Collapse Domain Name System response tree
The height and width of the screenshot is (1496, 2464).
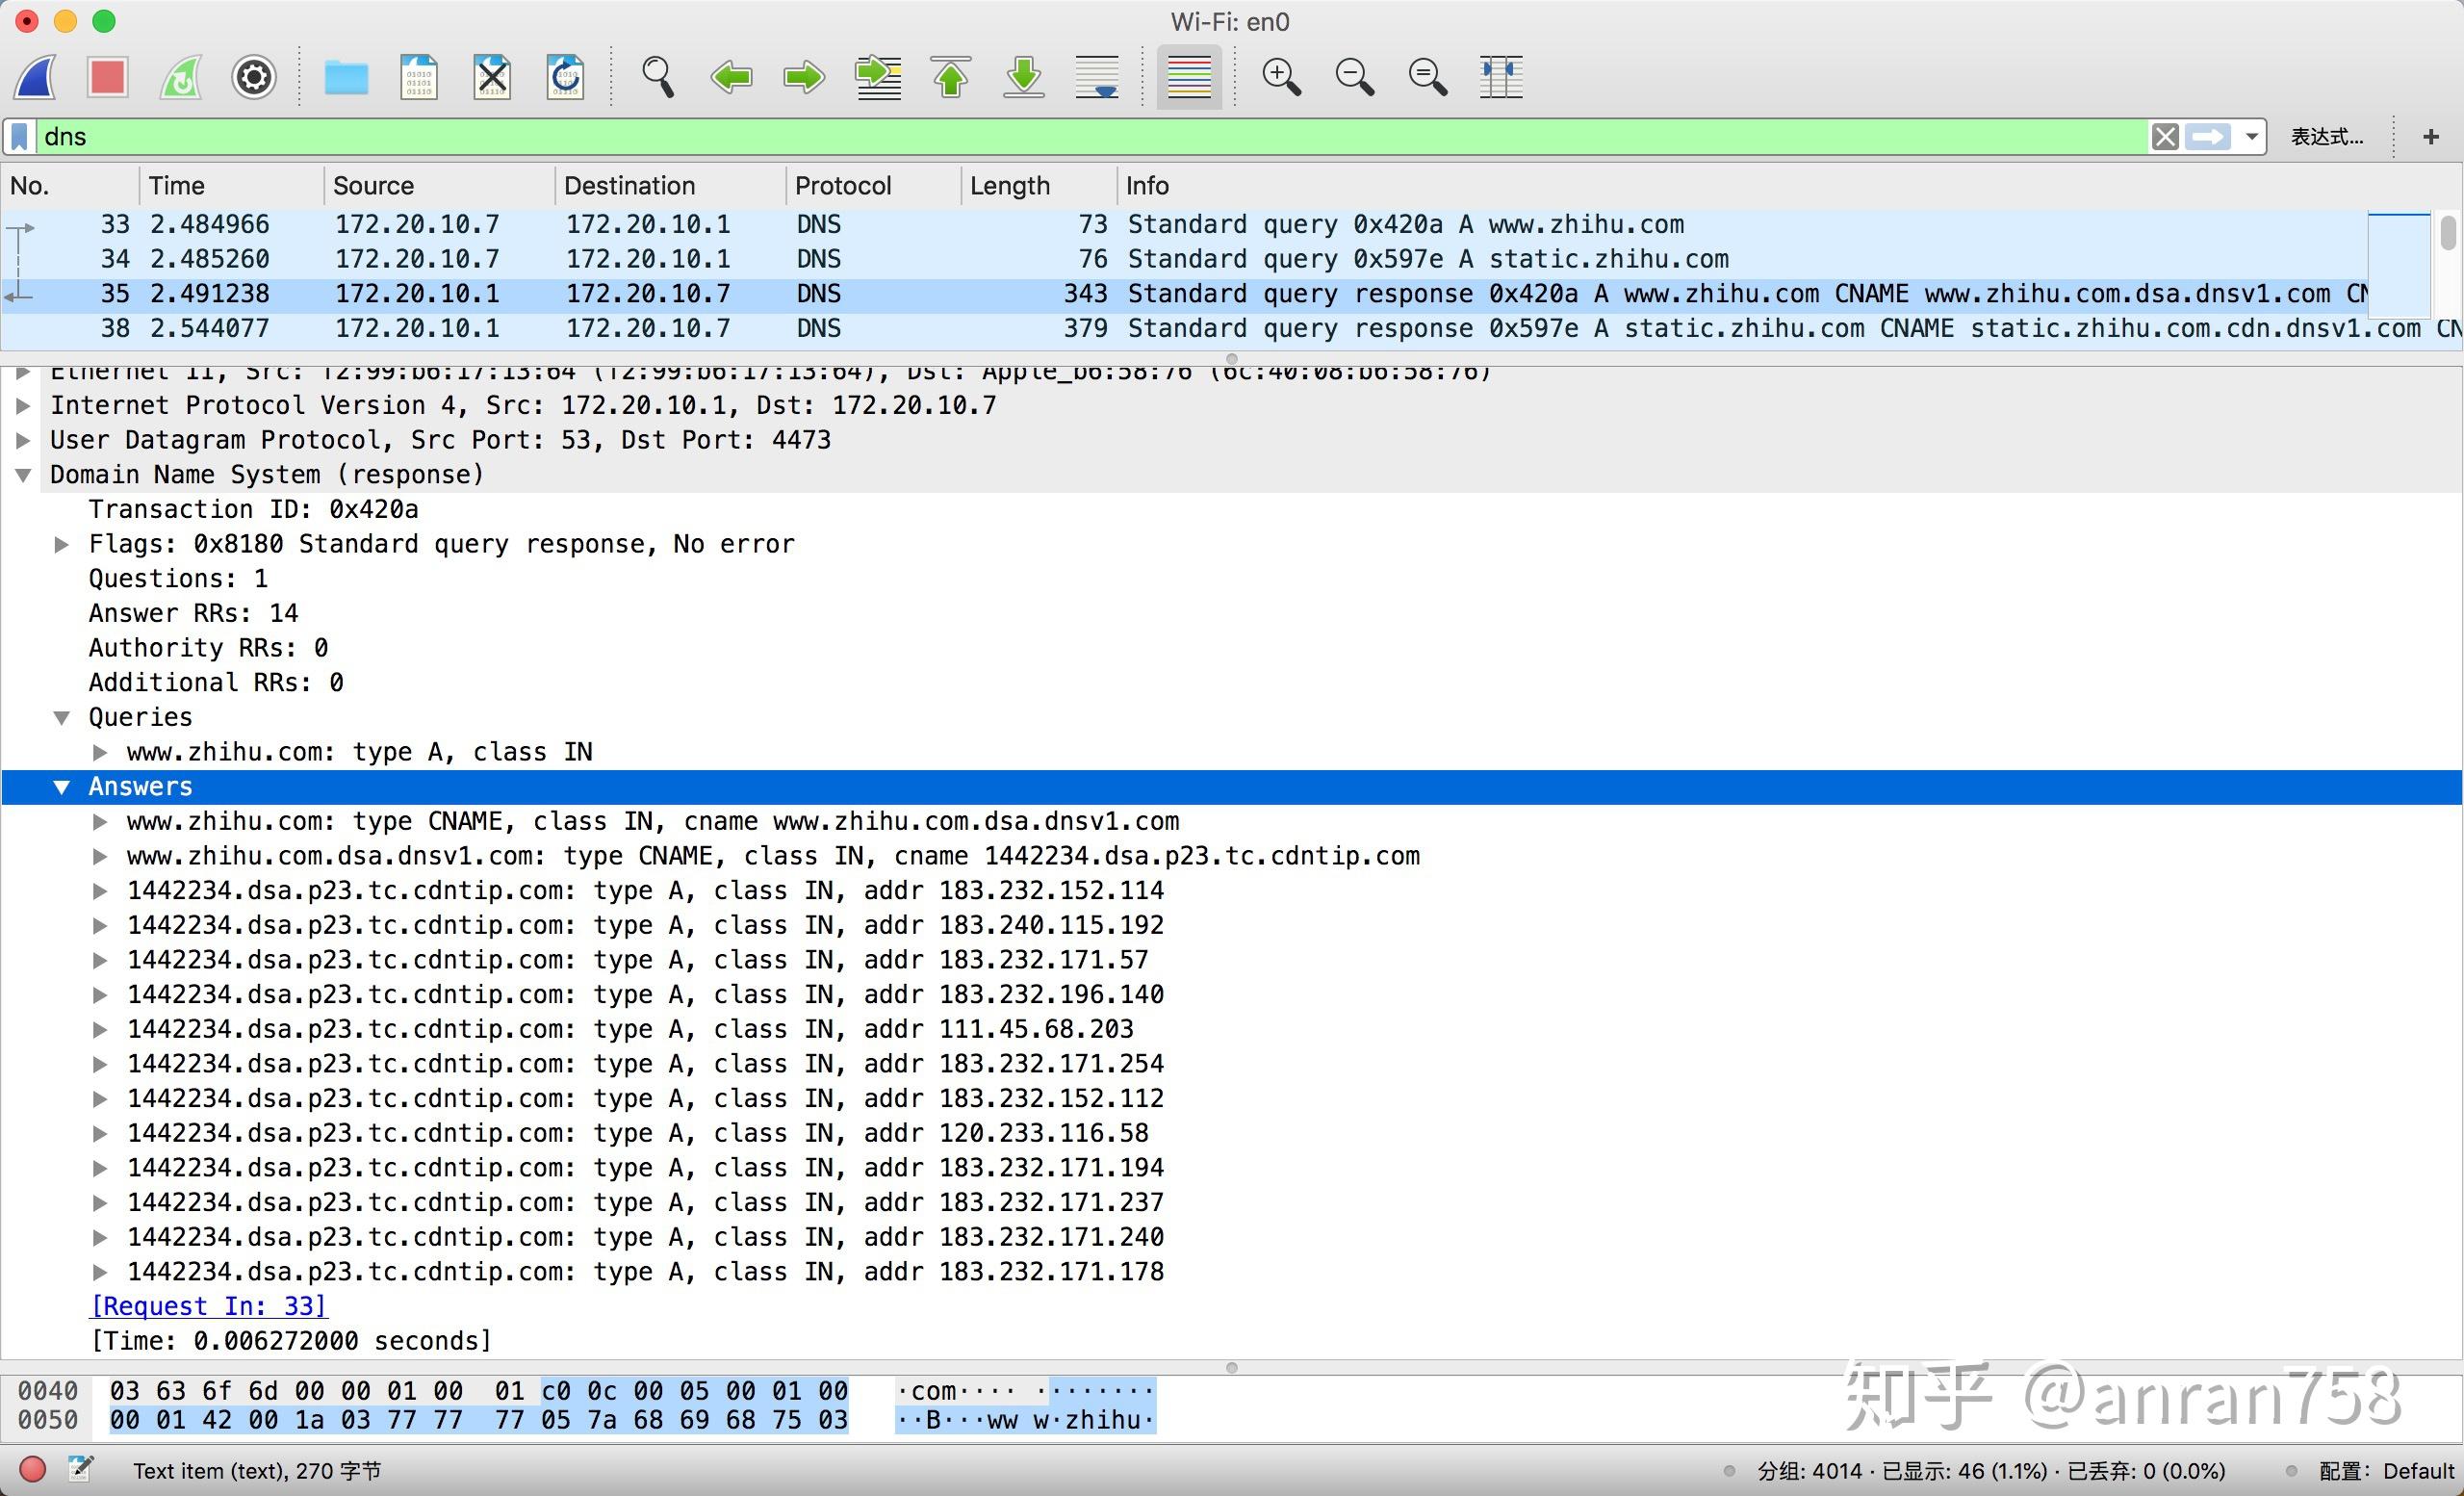tap(23, 475)
